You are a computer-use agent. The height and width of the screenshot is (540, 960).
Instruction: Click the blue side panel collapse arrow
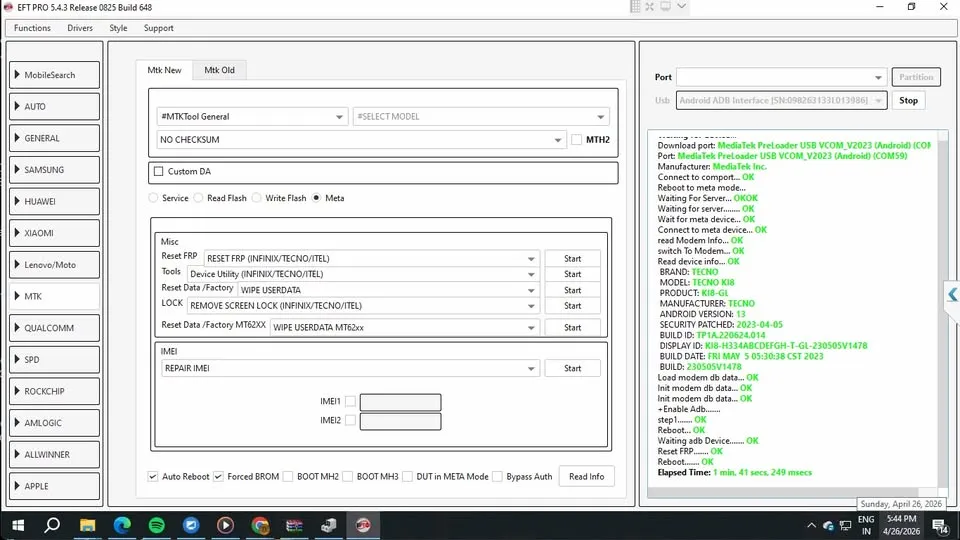(x=952, y=294)
